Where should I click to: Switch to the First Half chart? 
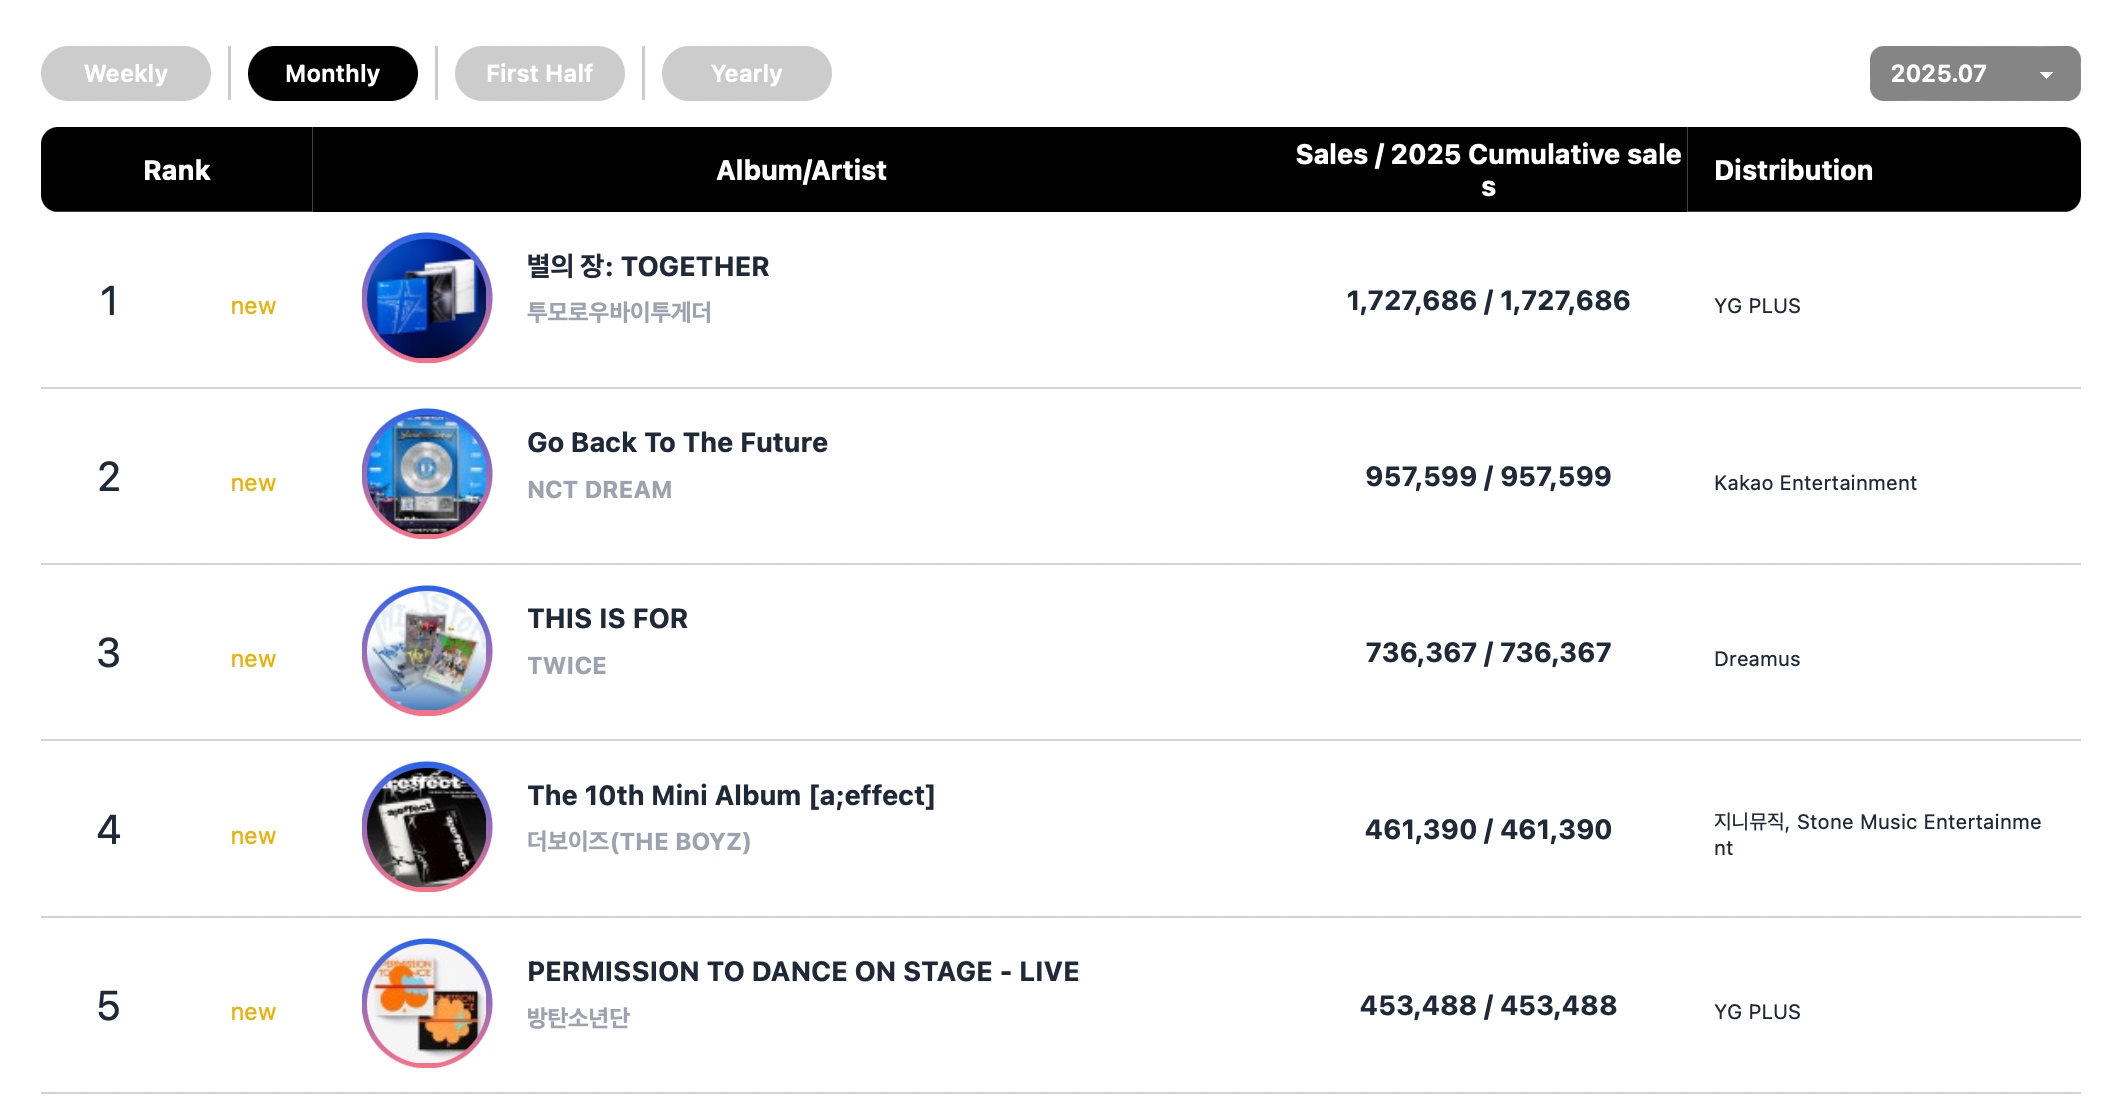(540, 73)
